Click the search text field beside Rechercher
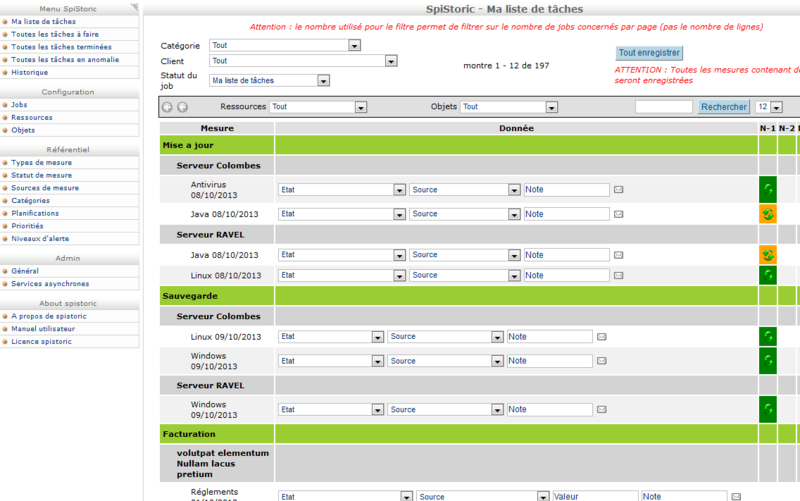The width and height of the screenshot is (800, 501). (663, 107)
